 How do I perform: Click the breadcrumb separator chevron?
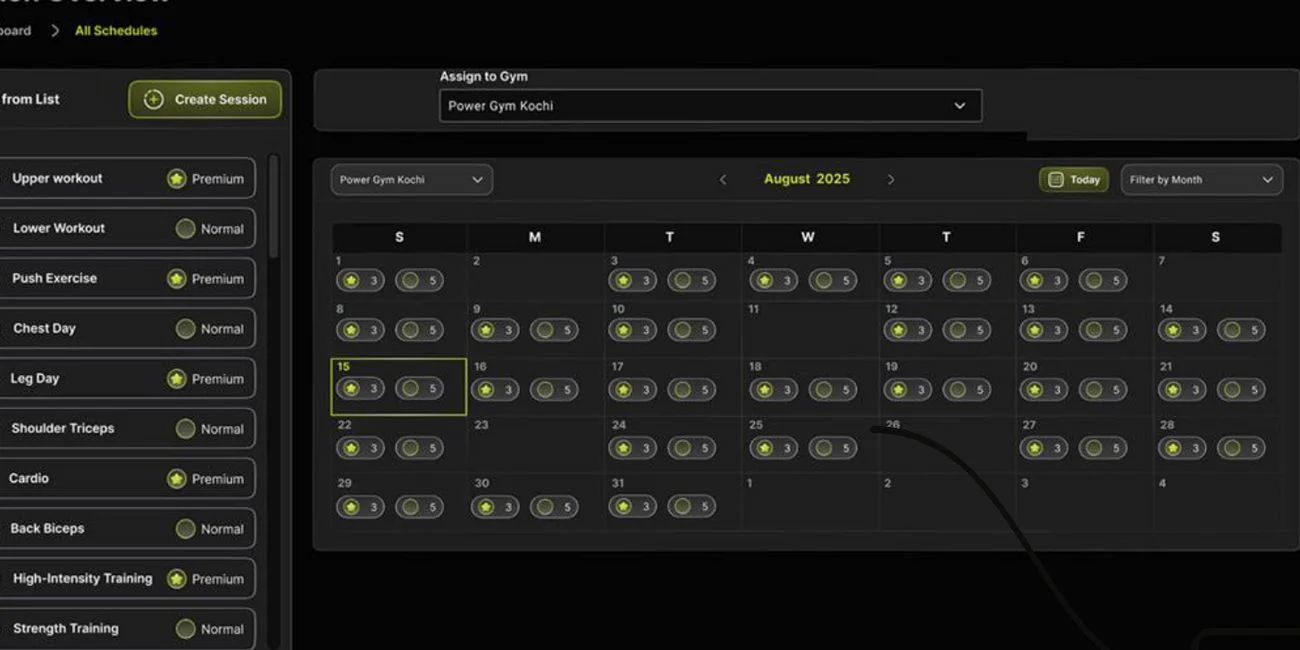pos(55,31)
